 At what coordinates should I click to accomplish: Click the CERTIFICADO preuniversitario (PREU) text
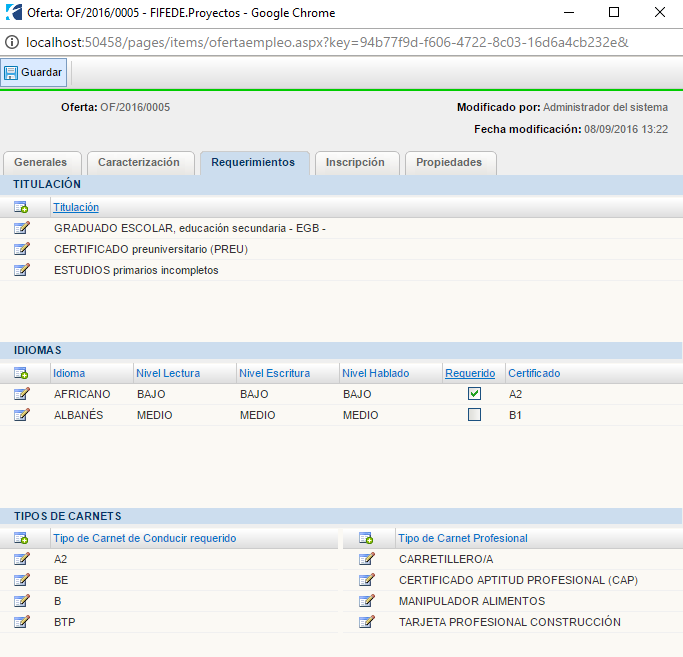151,249
